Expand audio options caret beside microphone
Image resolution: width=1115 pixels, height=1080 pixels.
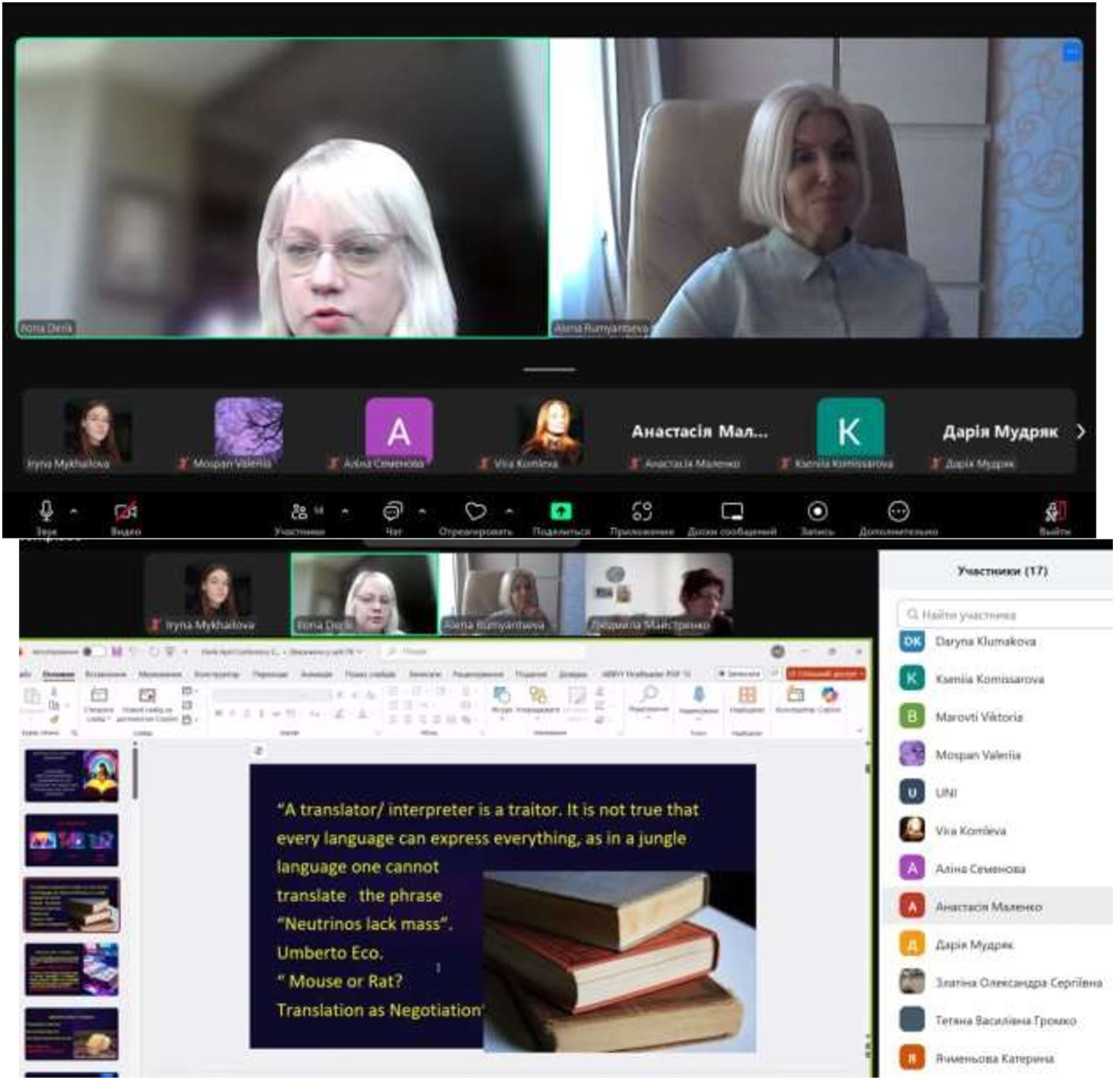tap(74, 511)
